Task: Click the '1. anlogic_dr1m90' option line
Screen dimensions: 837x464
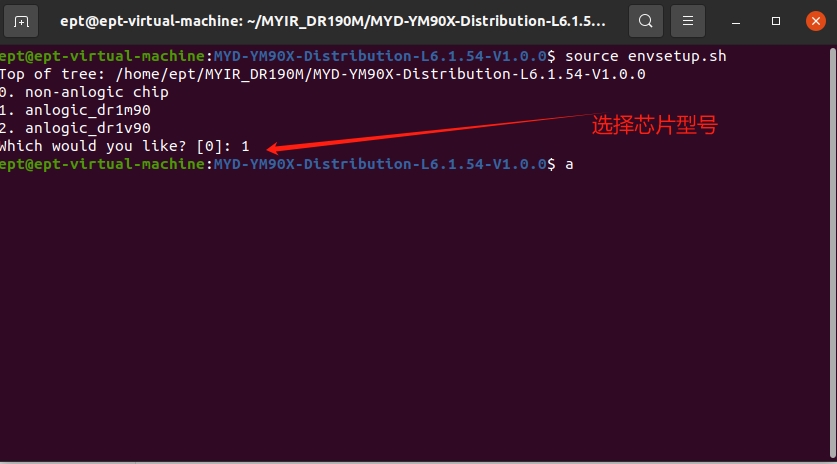Action: (x=75, y=110)
